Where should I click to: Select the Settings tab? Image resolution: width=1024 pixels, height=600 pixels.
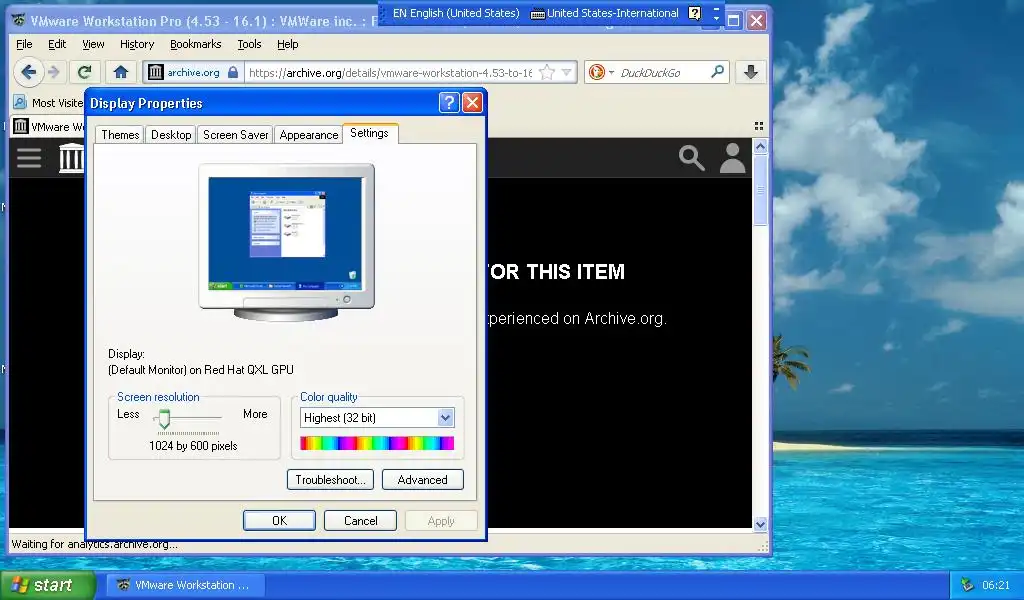(370, 133)
